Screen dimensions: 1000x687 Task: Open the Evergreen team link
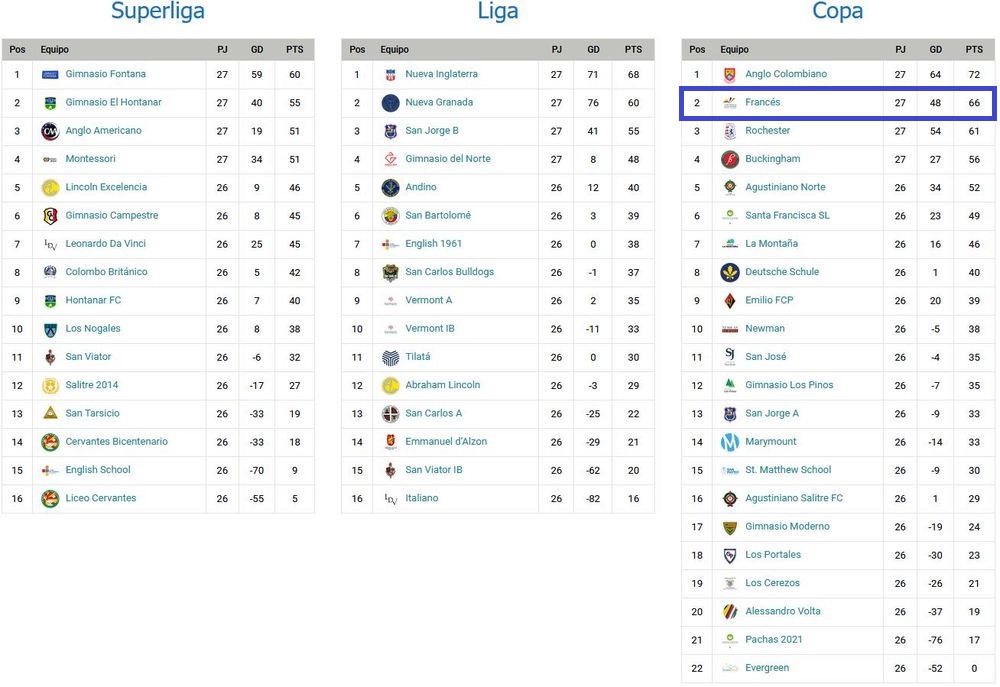[767, 668]
